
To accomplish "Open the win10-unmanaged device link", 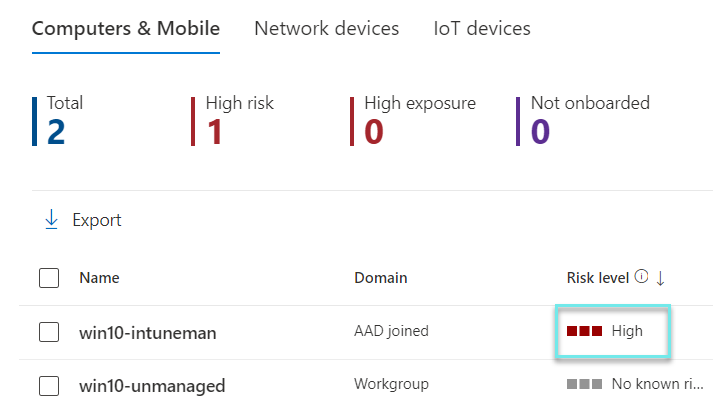I will 152,386.
